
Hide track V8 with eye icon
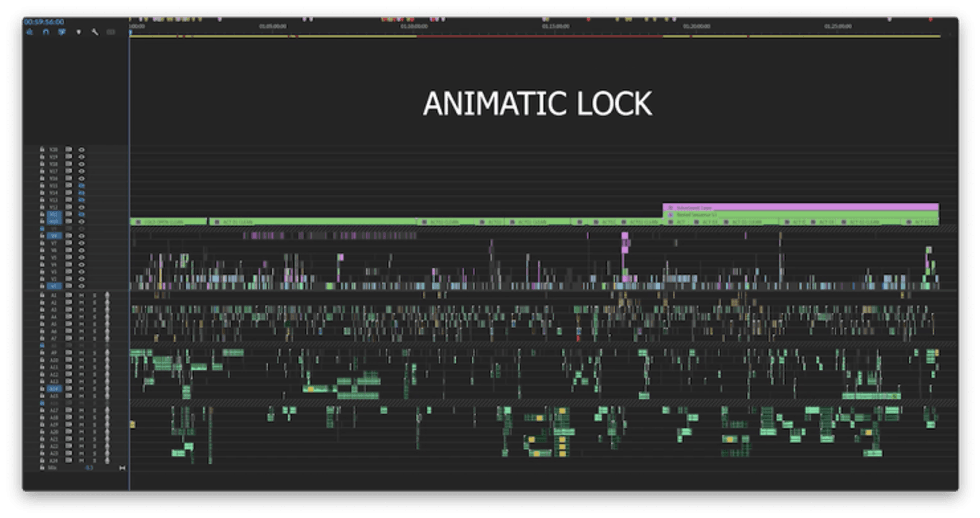(81, 236)
